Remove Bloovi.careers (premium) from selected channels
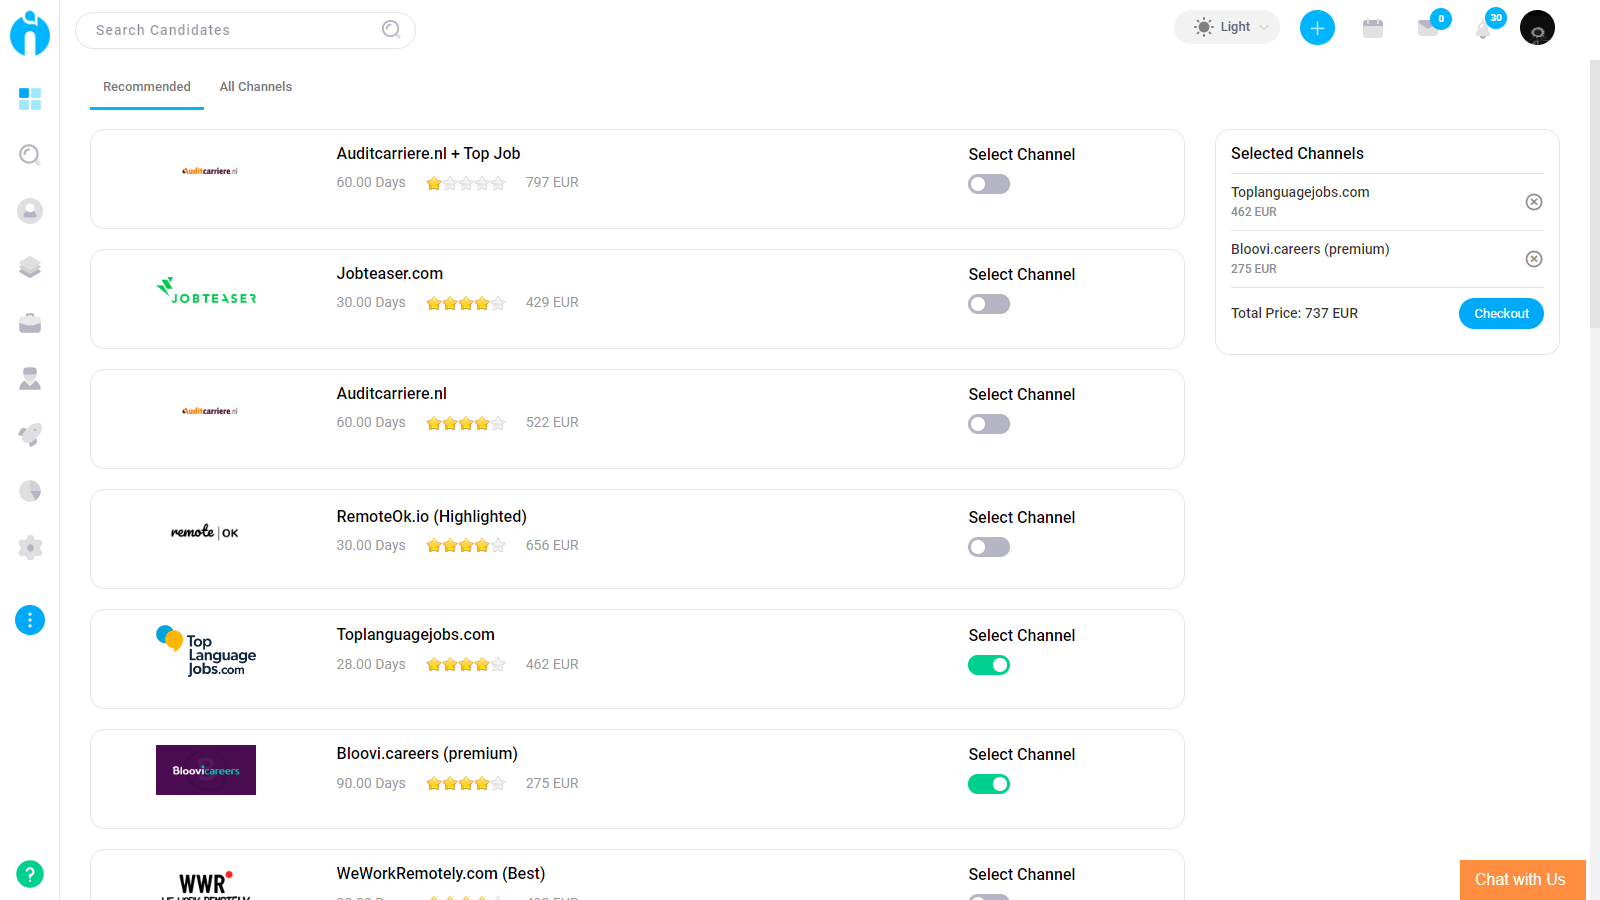 pos(1534,259)
